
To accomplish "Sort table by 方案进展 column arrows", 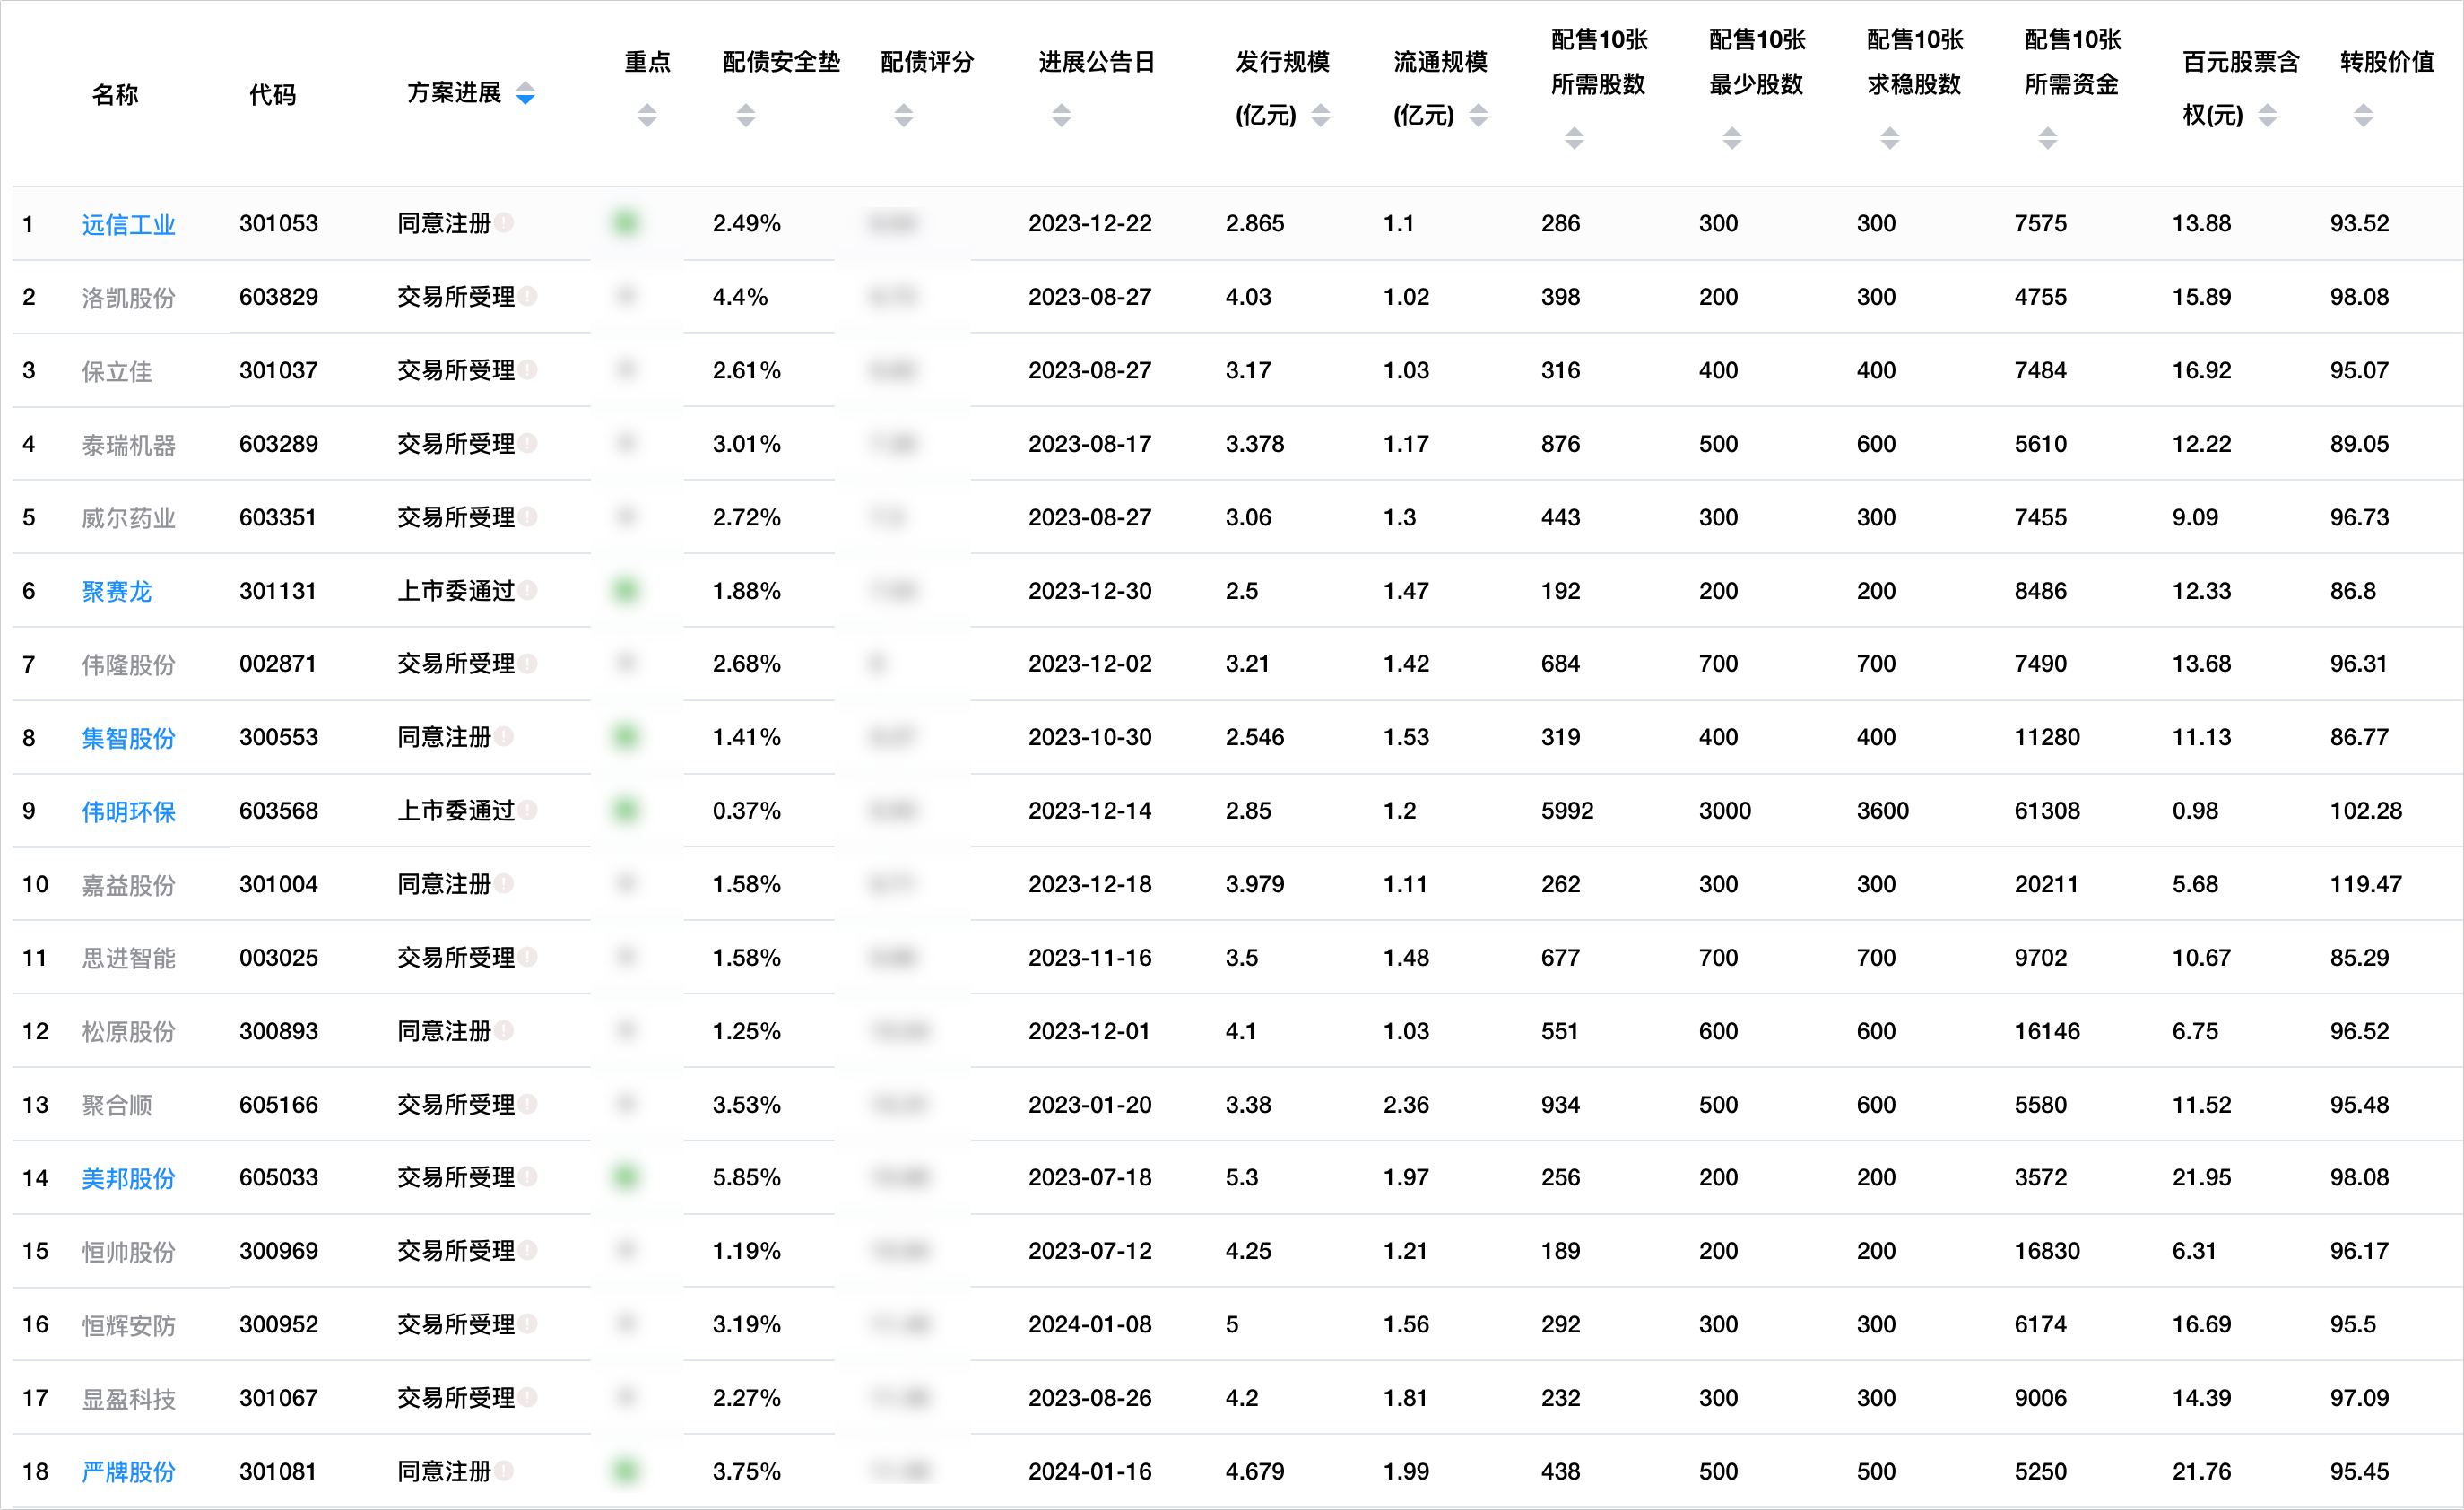I will pyautogui.click(x=525, y=94).
